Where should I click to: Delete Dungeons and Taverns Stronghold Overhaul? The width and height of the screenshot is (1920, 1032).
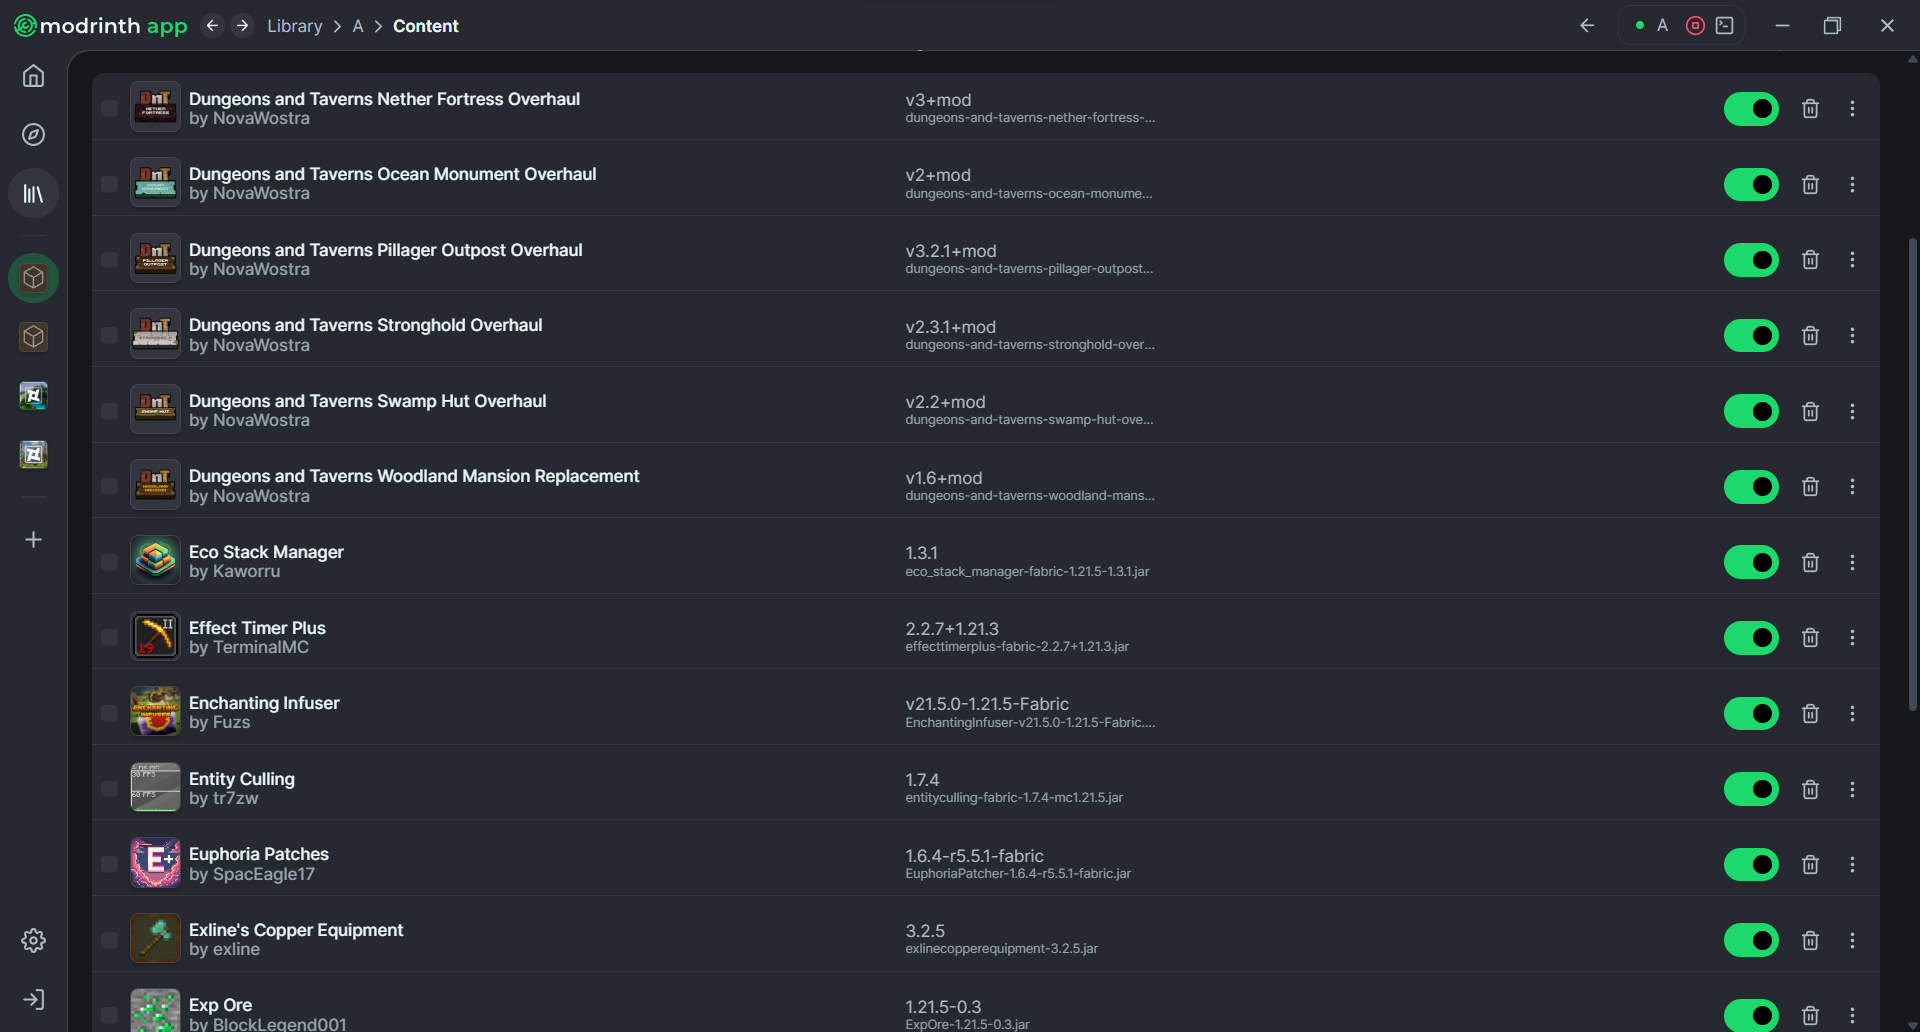(x=1810, y=336)
